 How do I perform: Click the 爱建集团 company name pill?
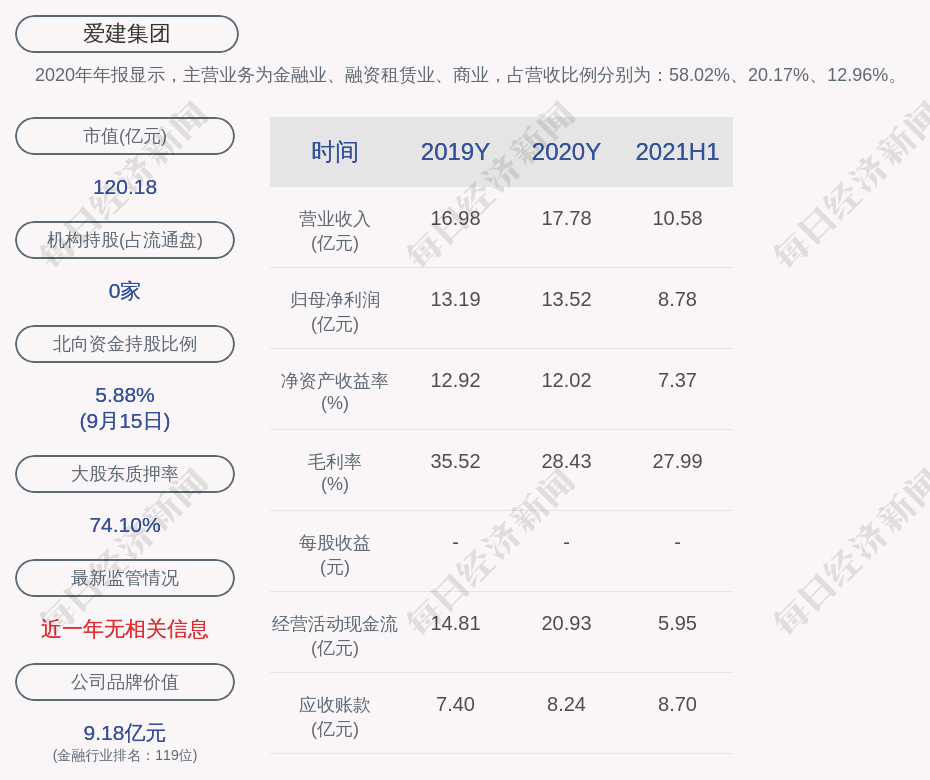[127, 34]
